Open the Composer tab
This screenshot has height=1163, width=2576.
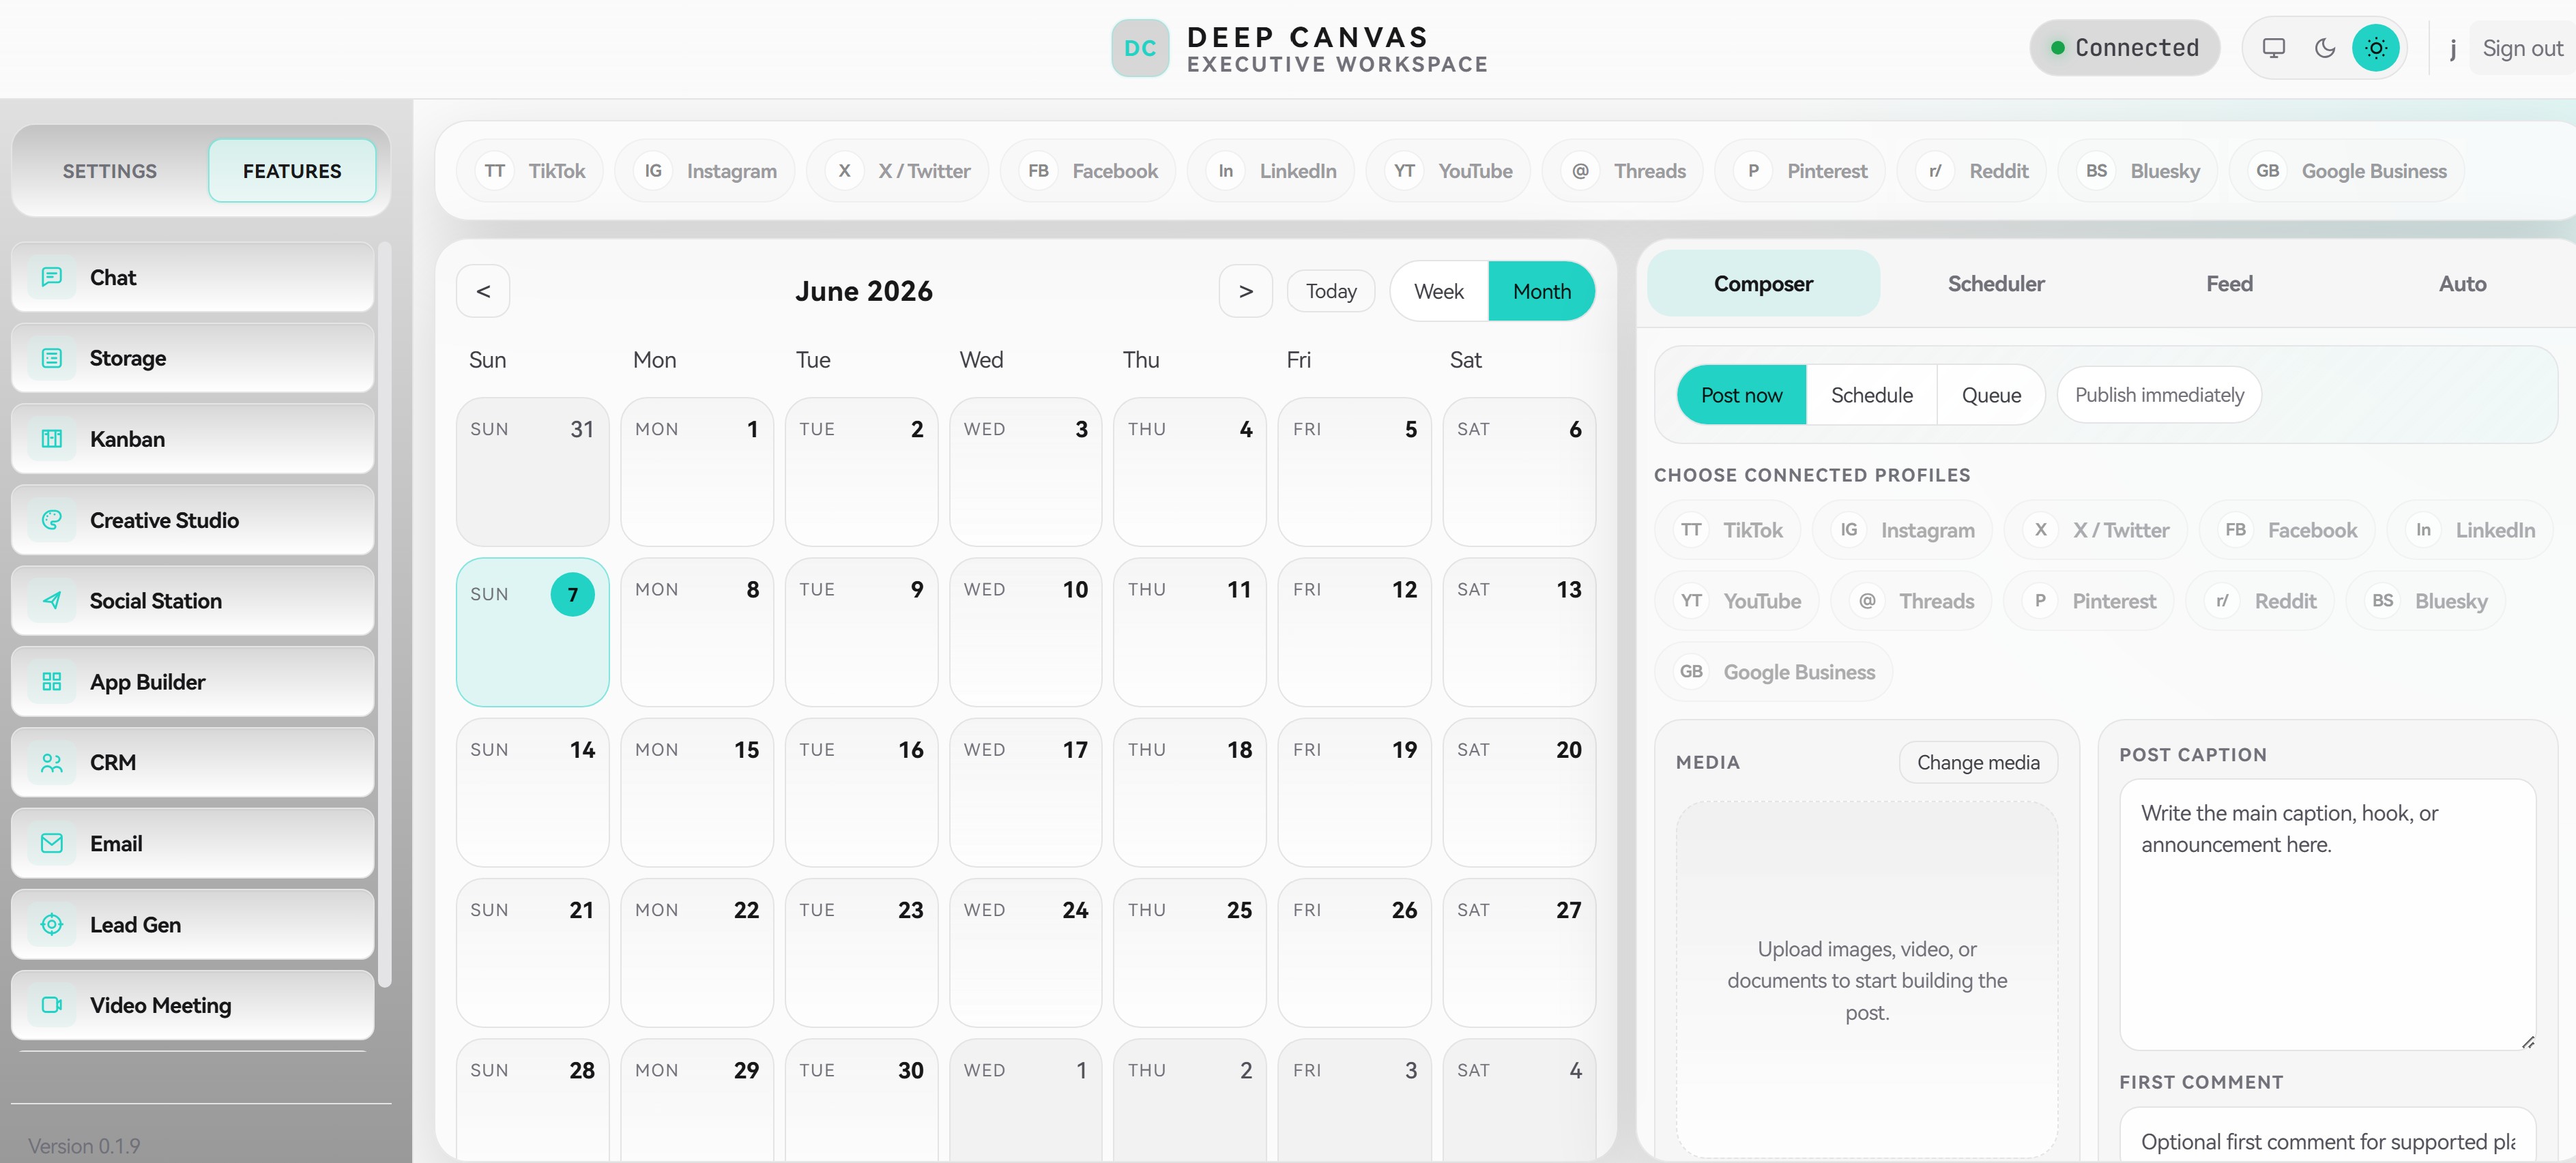1763,284
